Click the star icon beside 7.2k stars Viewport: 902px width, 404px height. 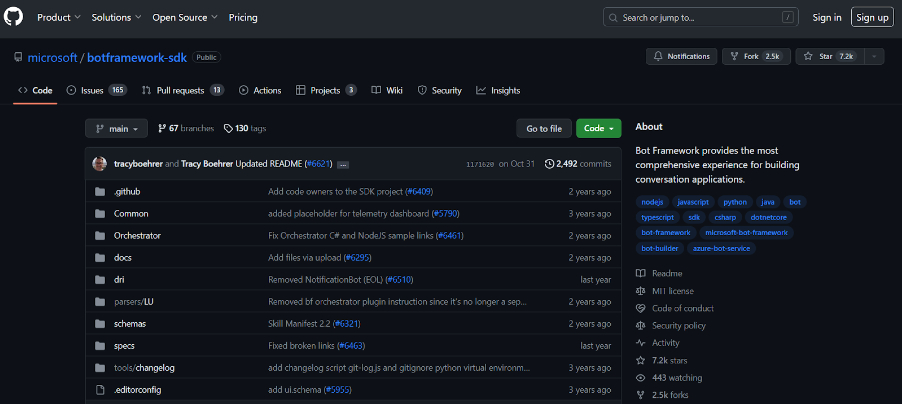coord(640,361)
